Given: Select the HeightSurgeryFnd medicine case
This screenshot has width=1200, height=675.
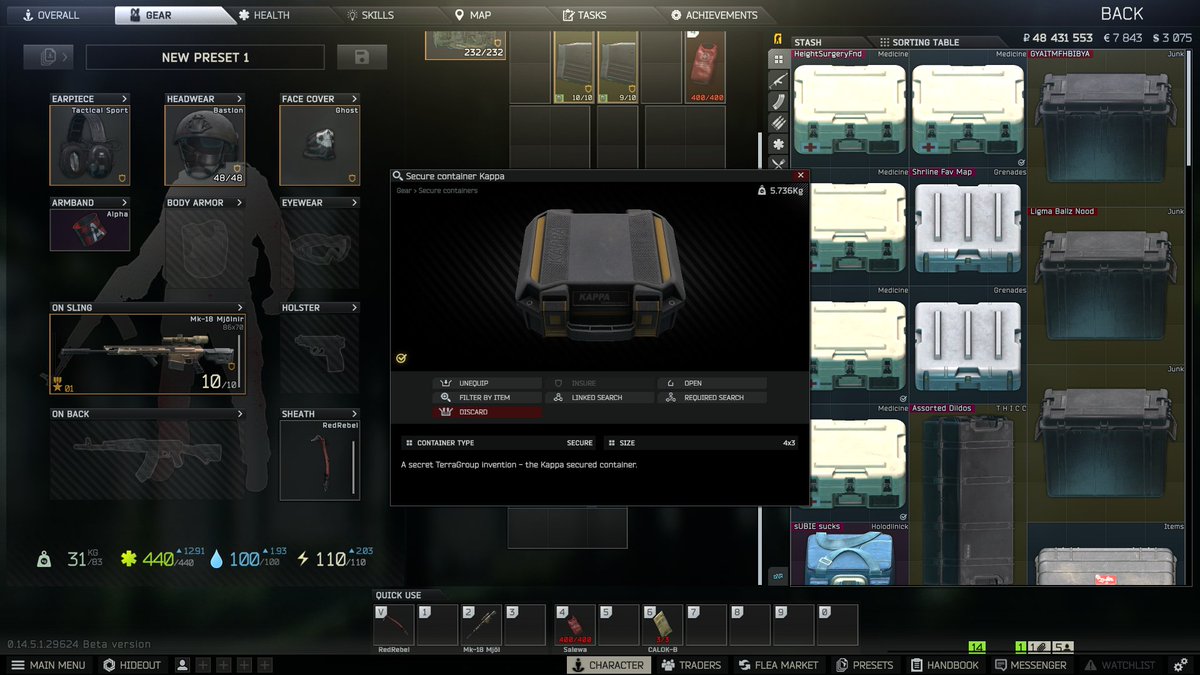Looking at the screenshot, I should [850, 108].
